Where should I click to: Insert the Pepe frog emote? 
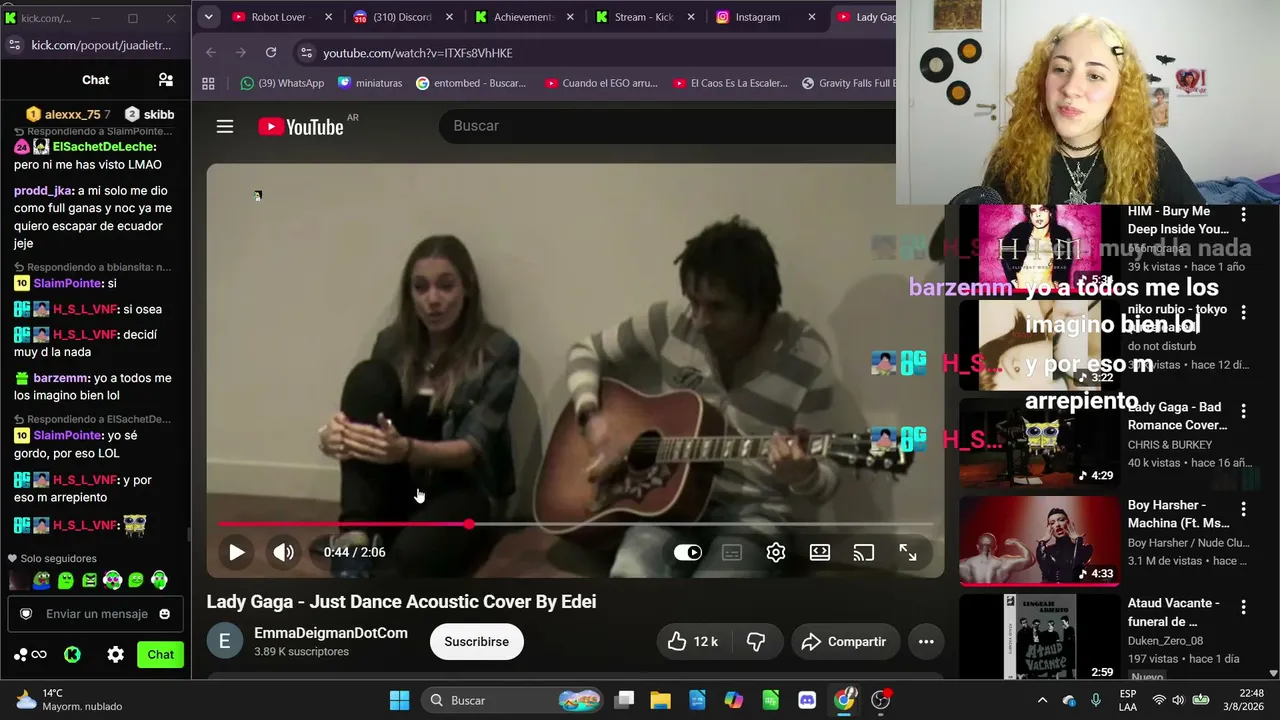tap(42, 580)
